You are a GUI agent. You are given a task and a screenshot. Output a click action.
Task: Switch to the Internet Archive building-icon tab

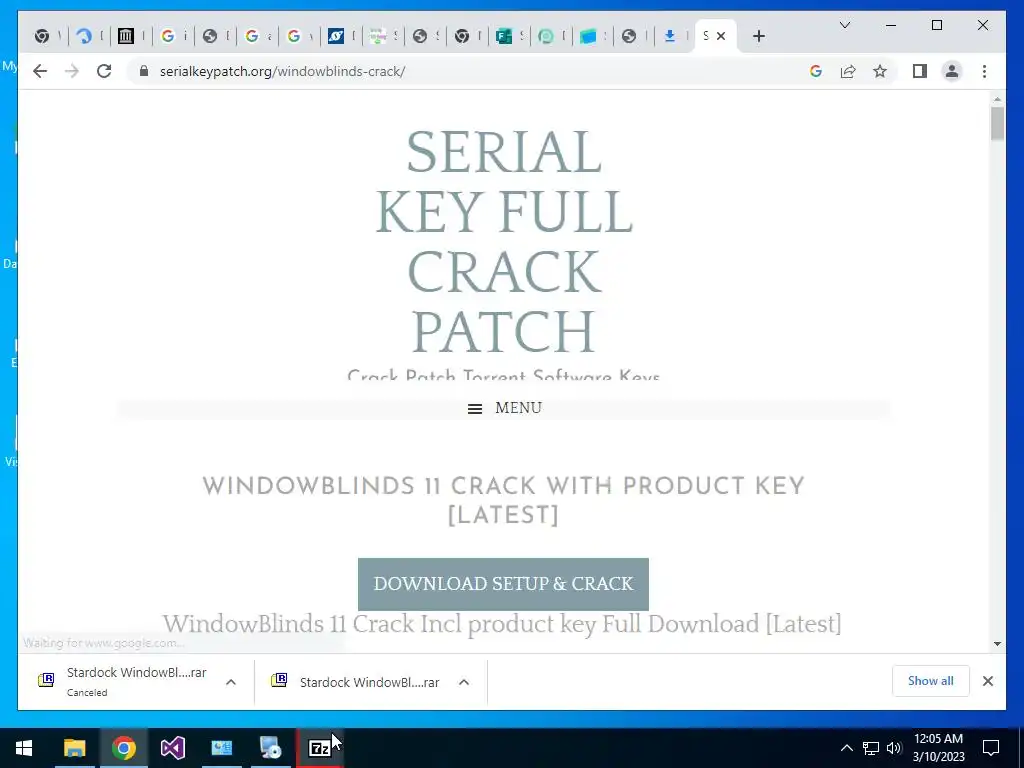[125, 37]
